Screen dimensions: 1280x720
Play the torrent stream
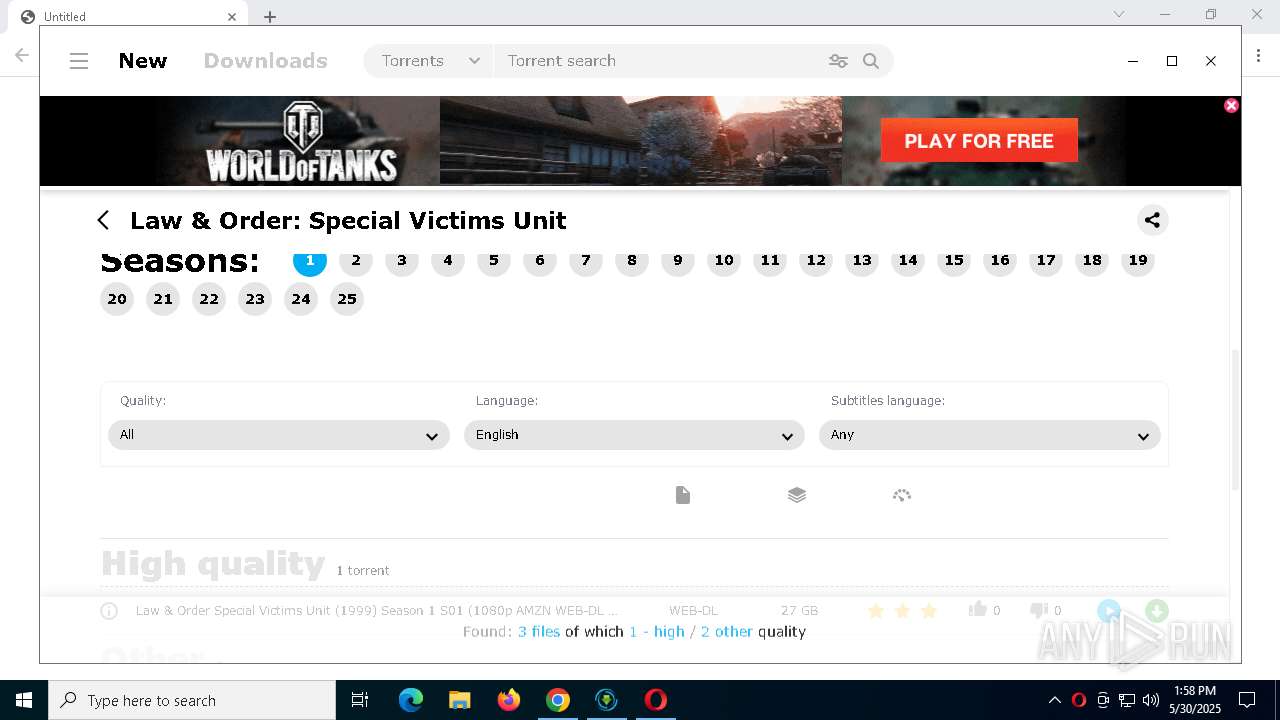(x=1108, y=611)
